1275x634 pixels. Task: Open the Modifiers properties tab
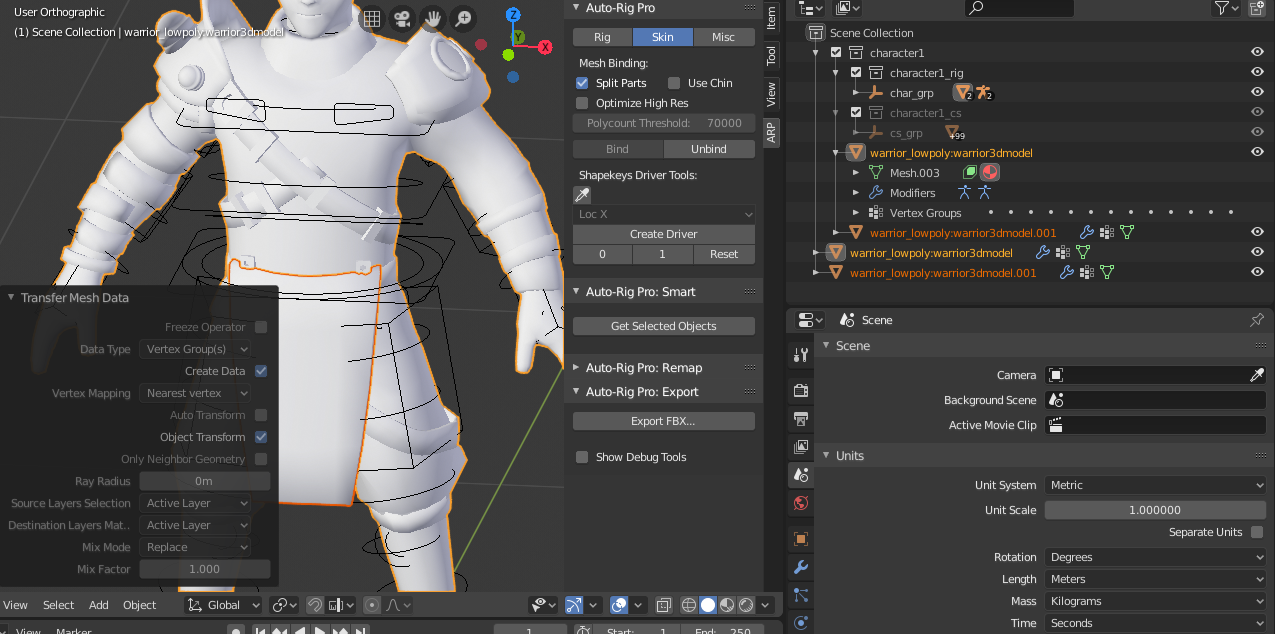800,567
